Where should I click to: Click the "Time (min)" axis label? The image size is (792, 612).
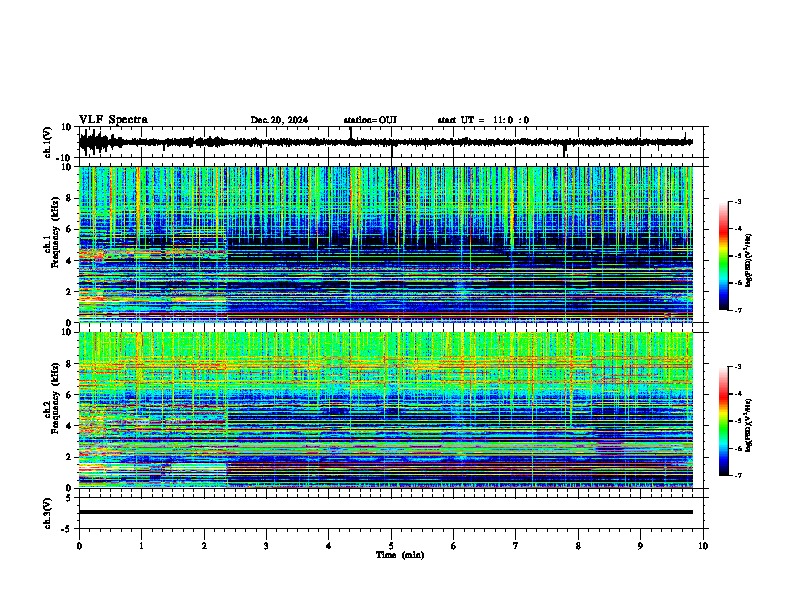pyautogui.click(x=400, y=555)
